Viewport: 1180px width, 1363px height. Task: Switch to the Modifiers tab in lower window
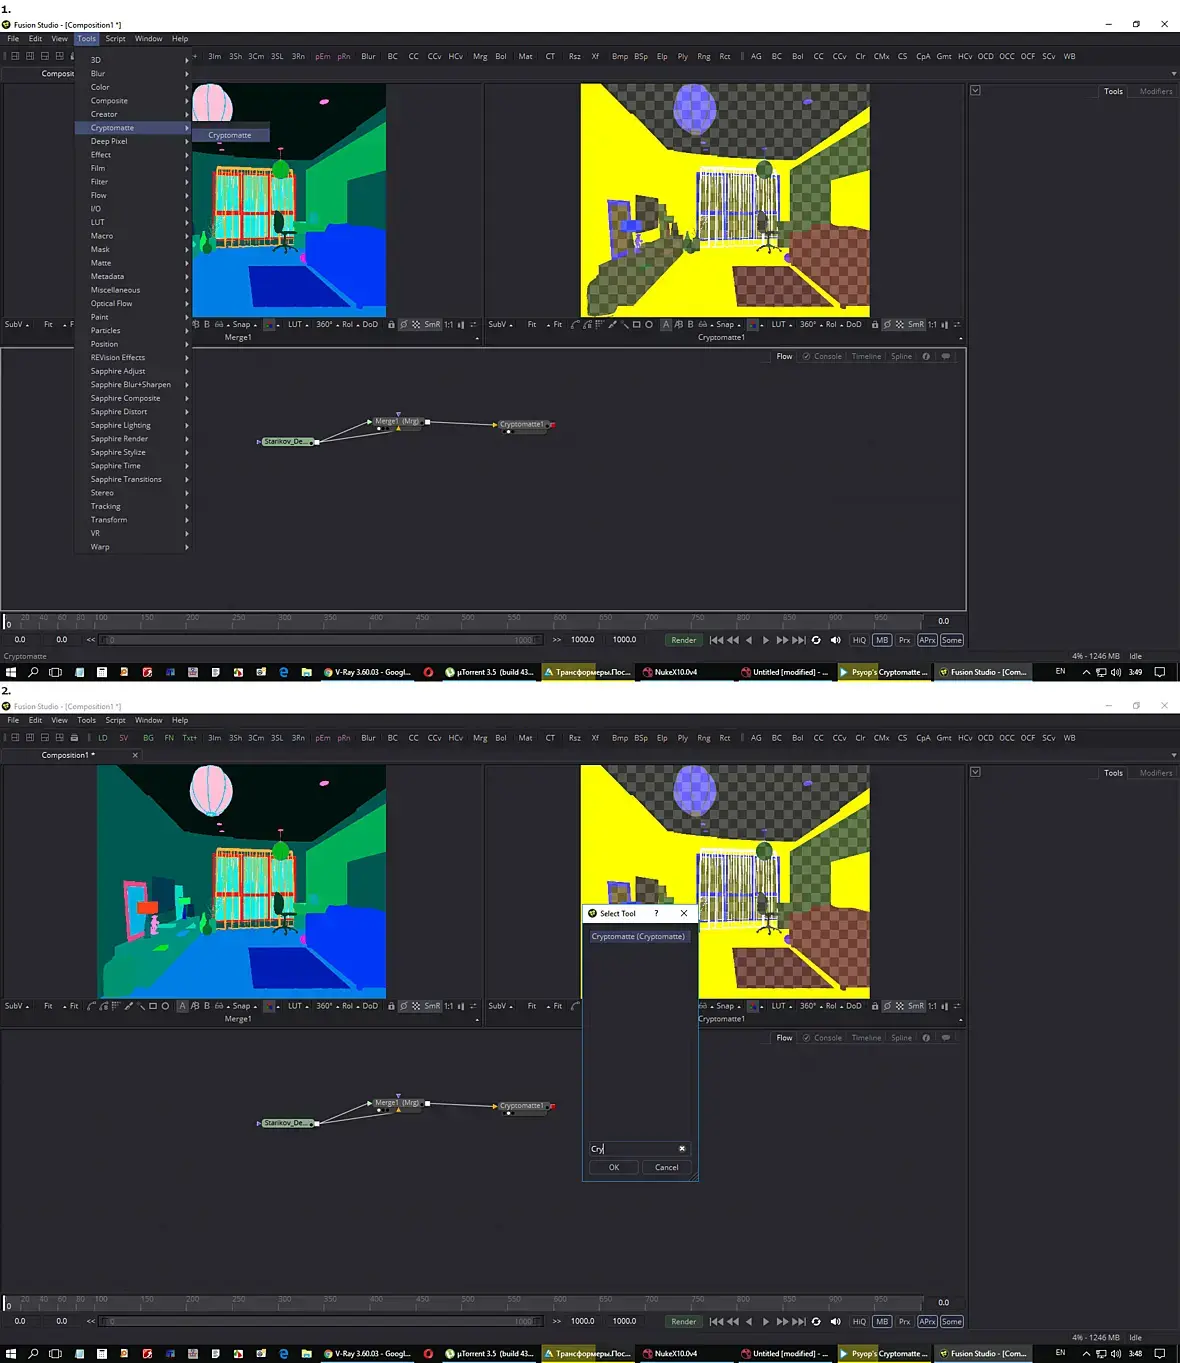coord(1156,773)
